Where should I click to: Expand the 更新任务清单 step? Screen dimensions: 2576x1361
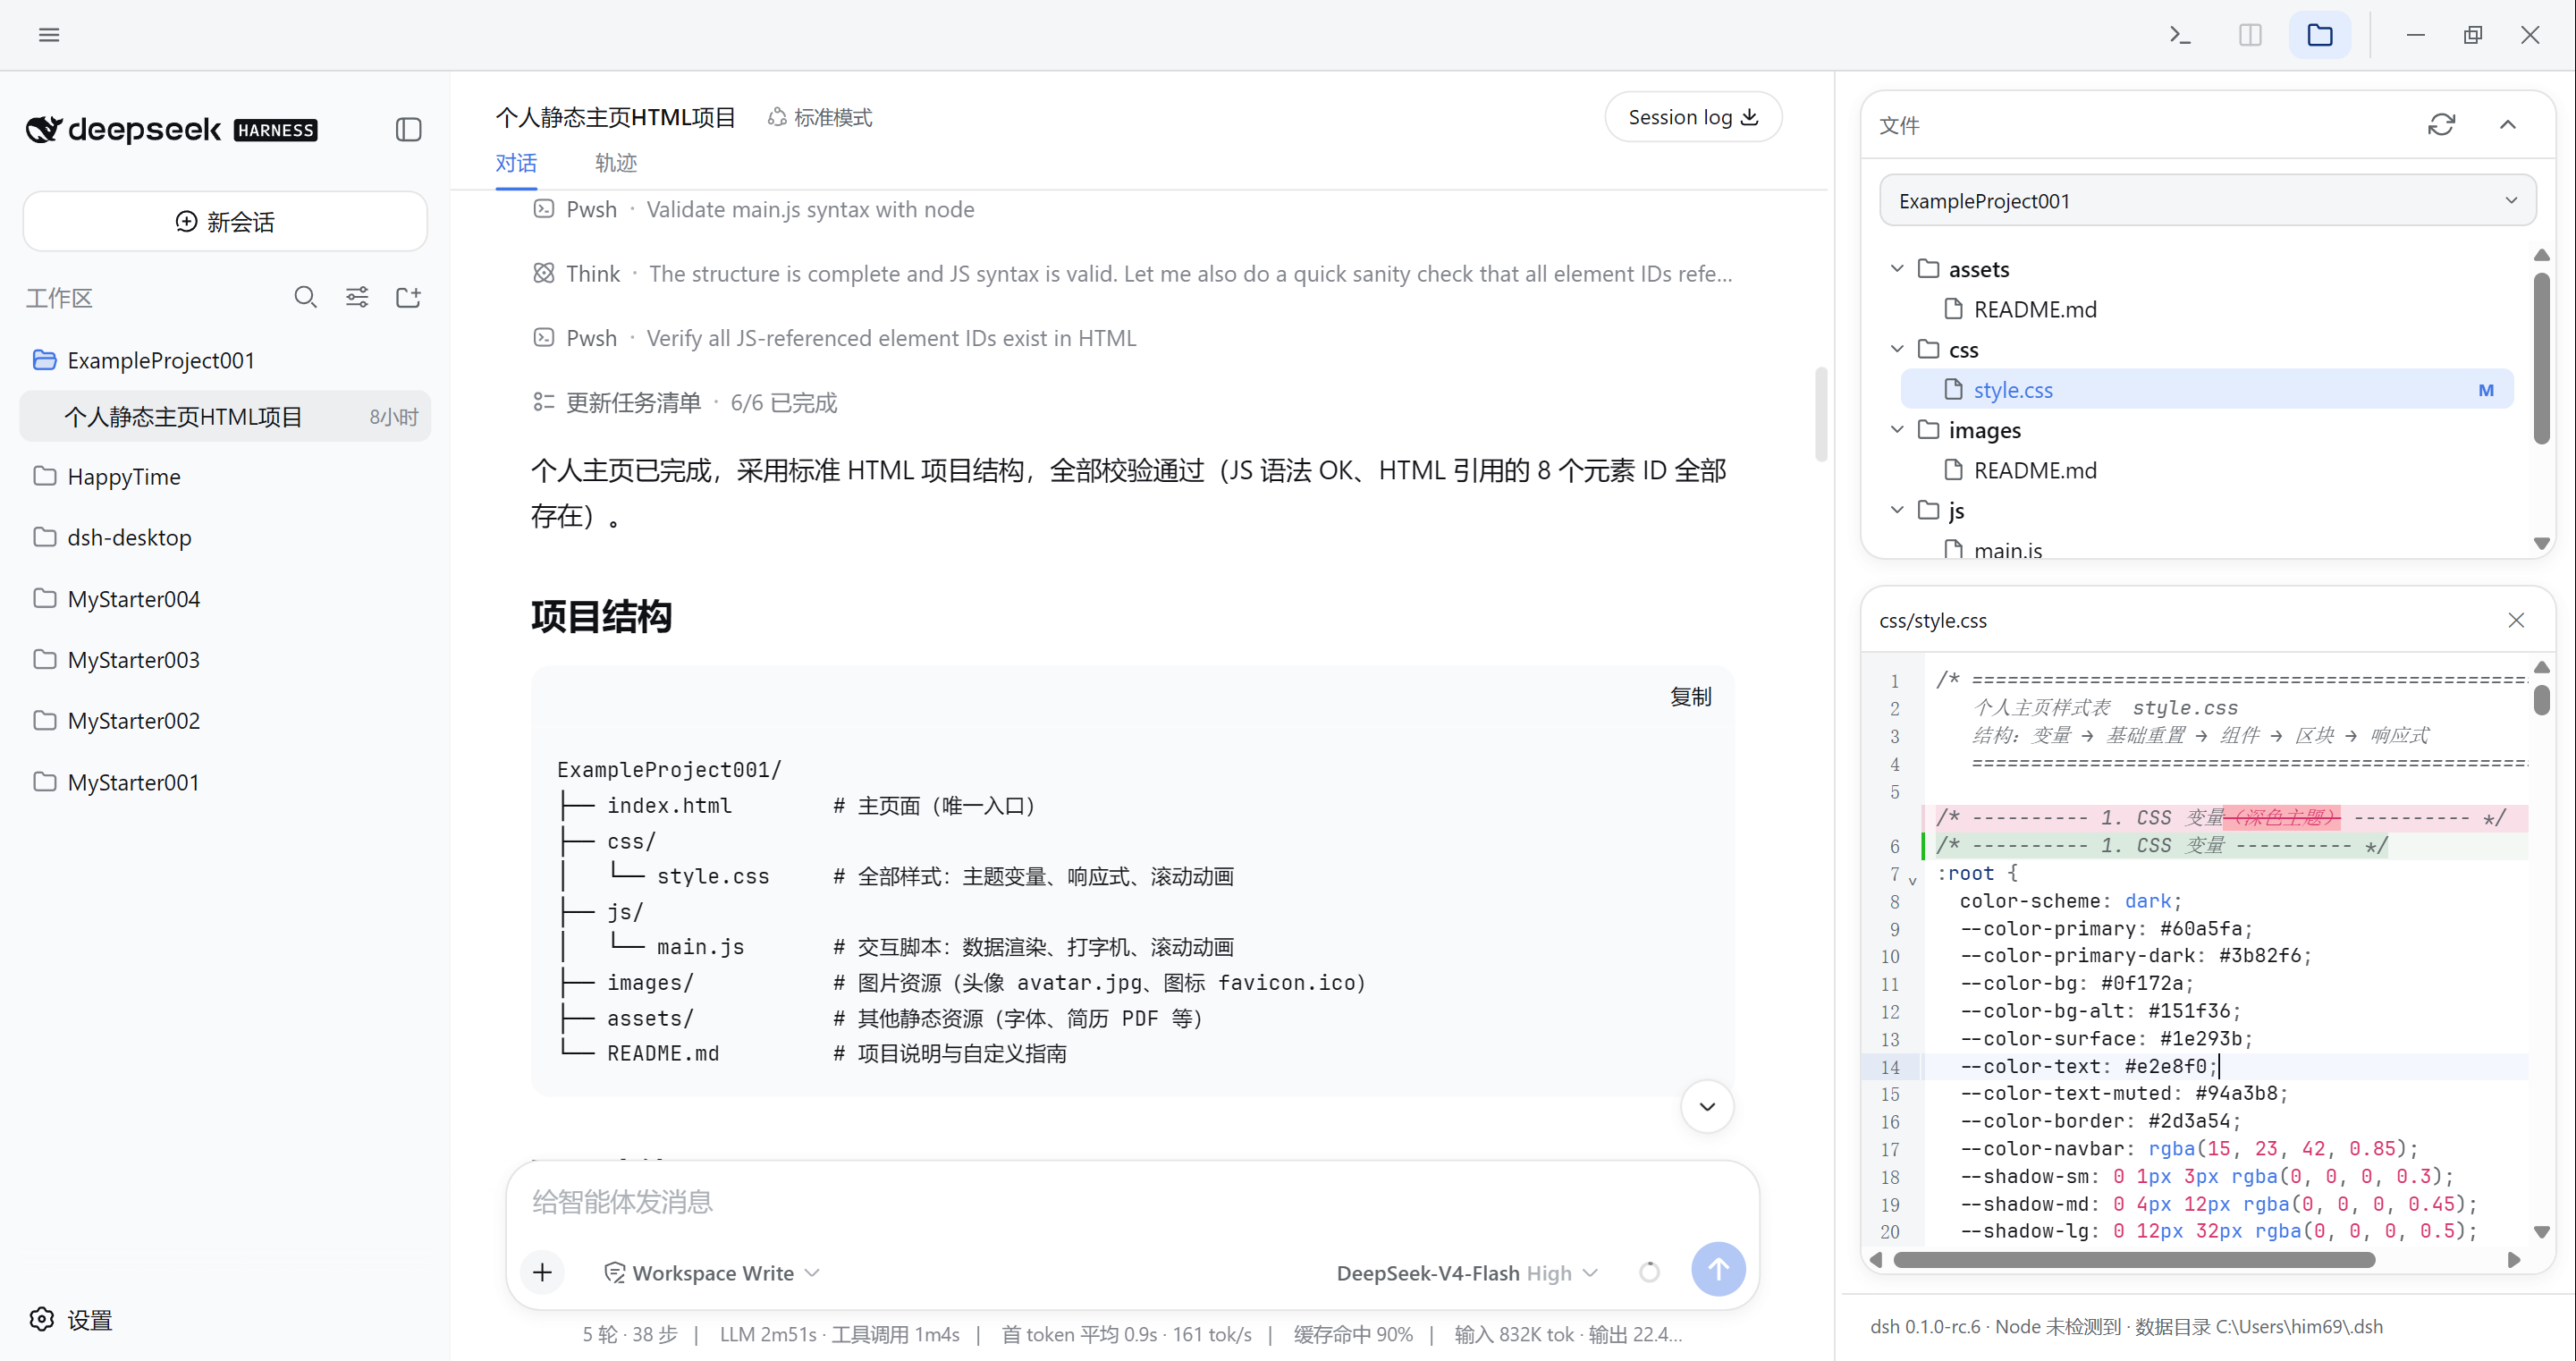coord(685,402)
